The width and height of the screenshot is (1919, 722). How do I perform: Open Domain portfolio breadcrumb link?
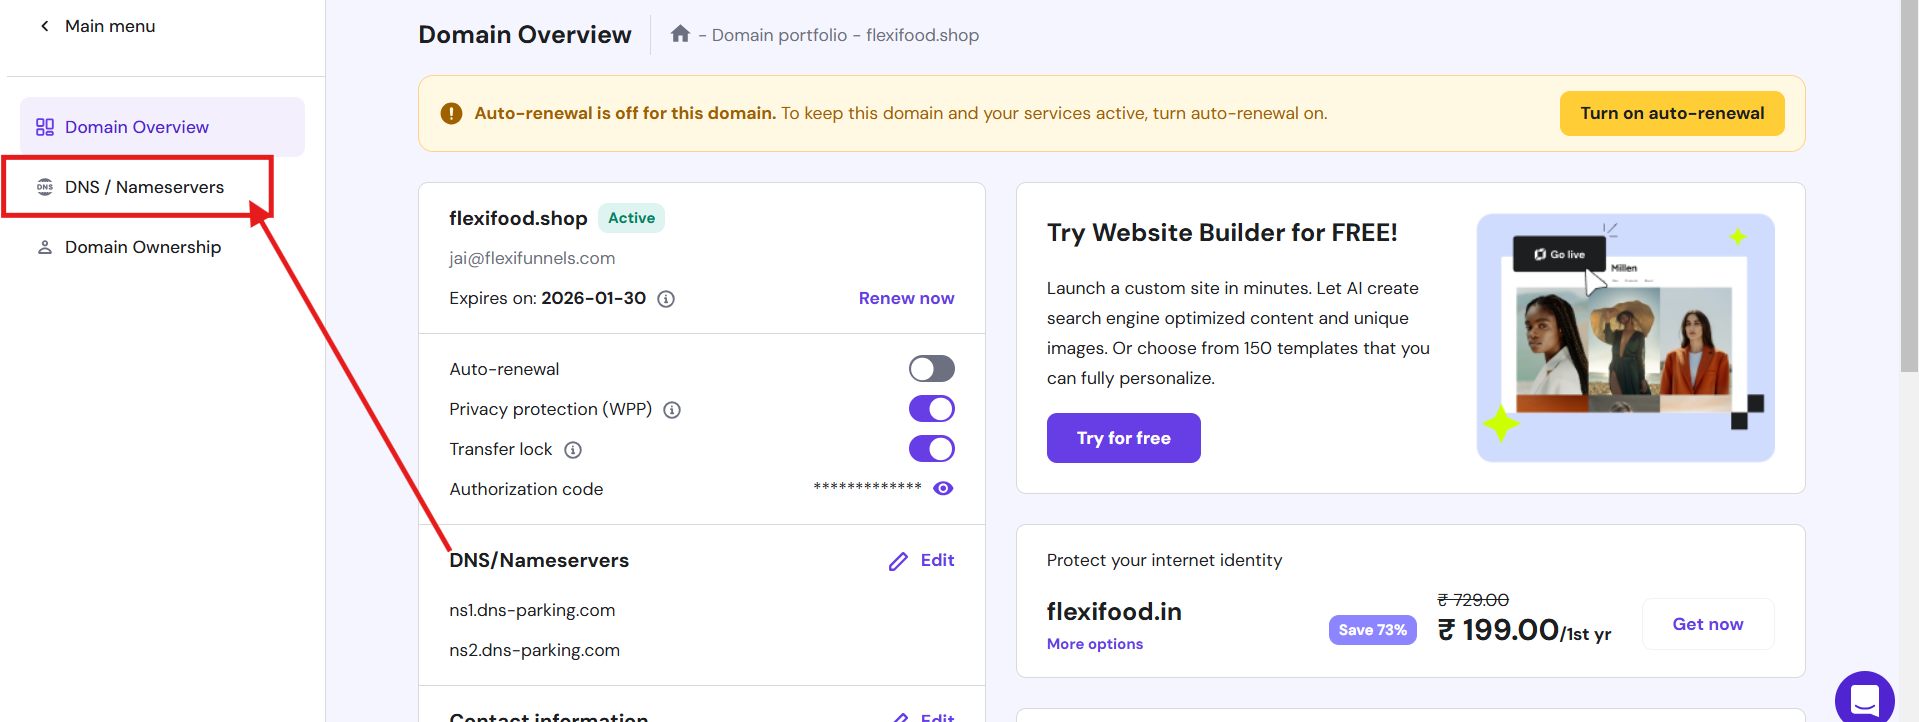(x=779, y=35)
